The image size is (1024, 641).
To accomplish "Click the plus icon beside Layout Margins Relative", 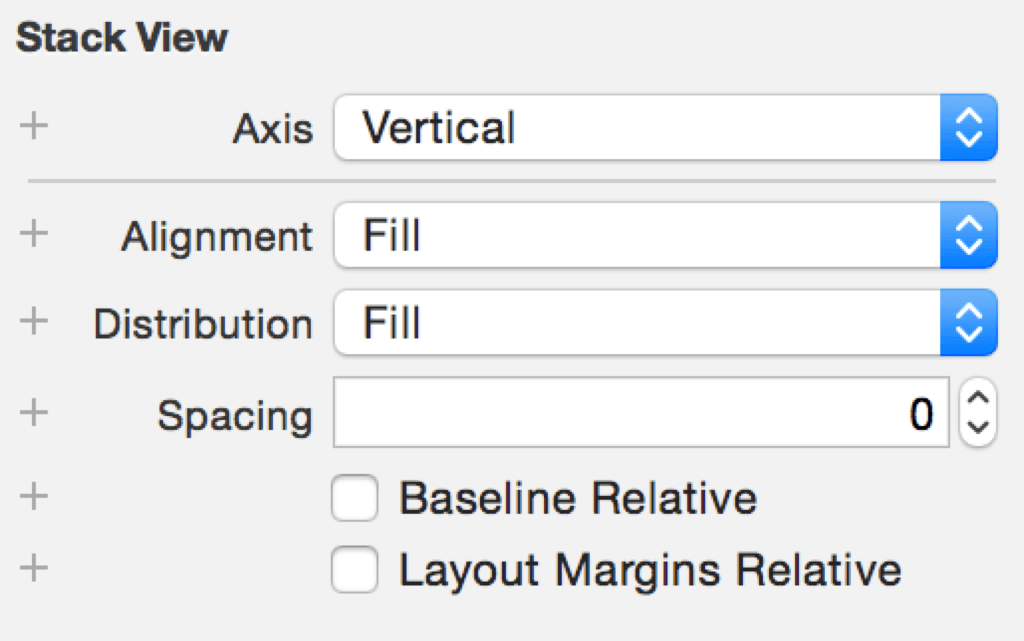I will 35,569.
